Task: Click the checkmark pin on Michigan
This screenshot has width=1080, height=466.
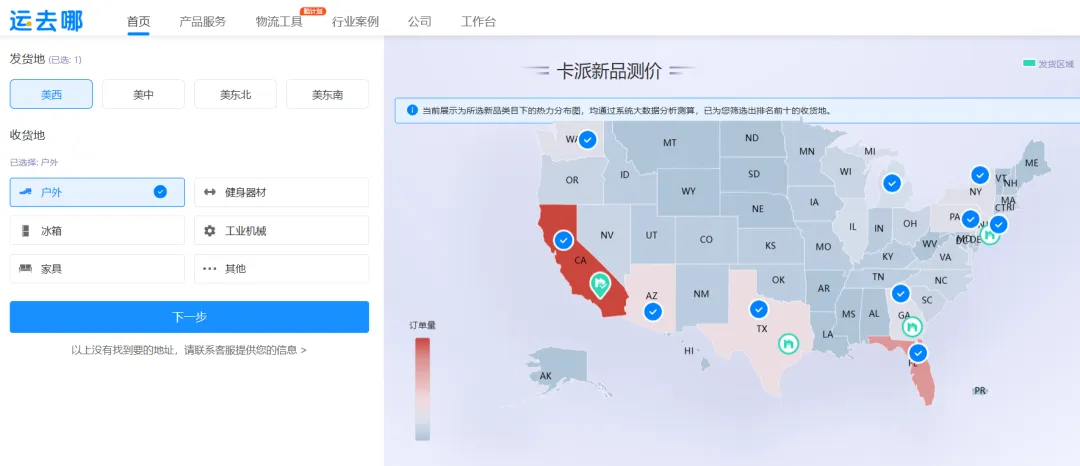Action: 892,183
